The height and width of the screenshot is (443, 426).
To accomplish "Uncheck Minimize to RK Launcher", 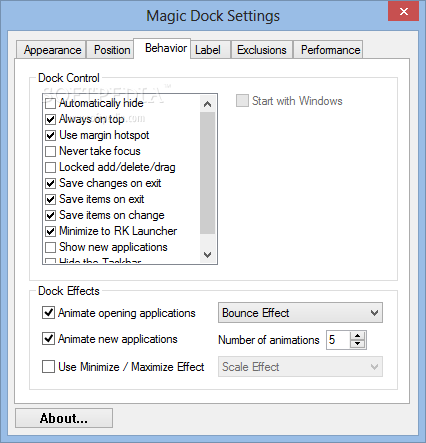I will [x=50, y=231].
